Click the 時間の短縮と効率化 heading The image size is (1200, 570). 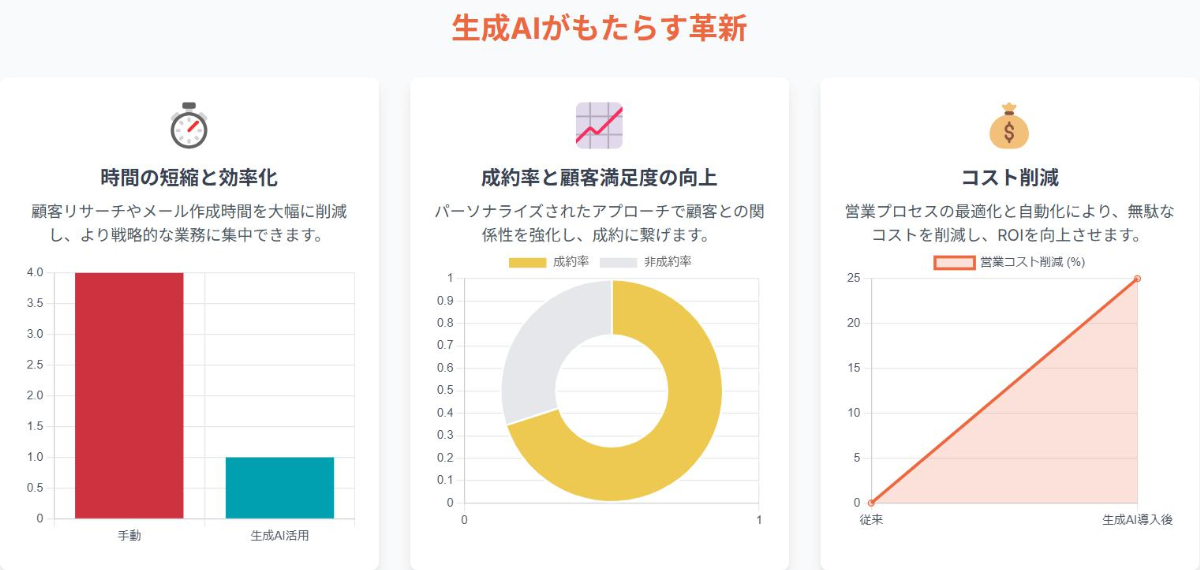pos(189,178)
